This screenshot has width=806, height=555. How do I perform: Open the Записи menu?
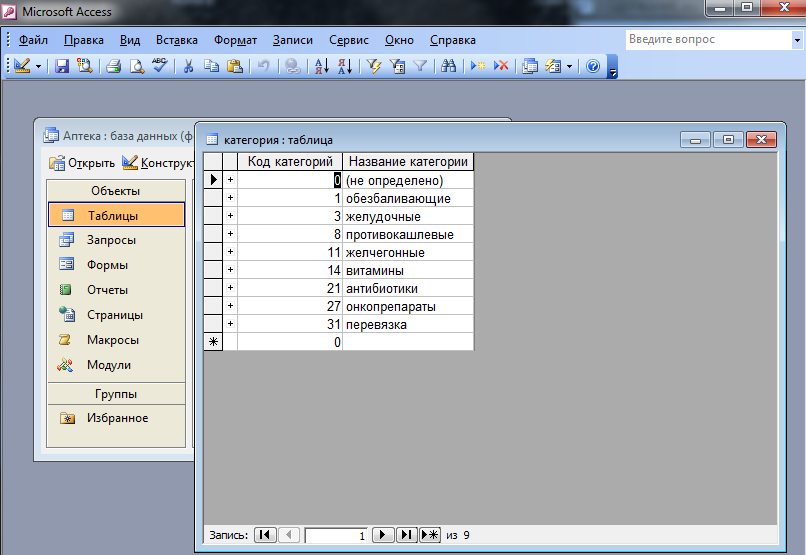pyautogui.click(x=292, y=40)
